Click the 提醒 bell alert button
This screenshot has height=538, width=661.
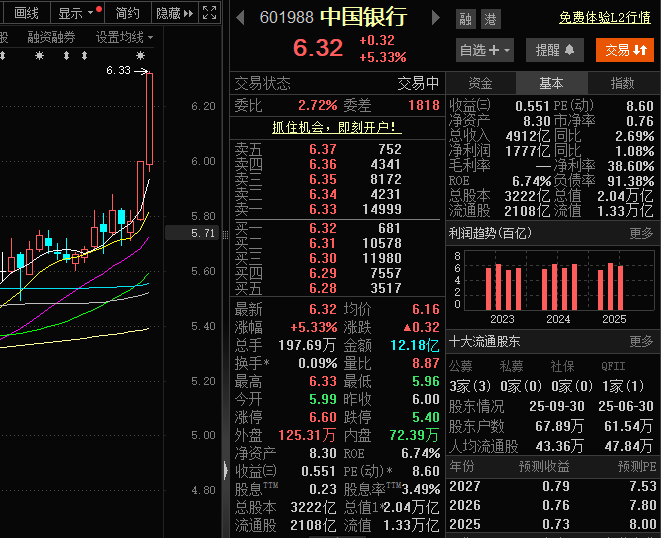pos(555,50)
